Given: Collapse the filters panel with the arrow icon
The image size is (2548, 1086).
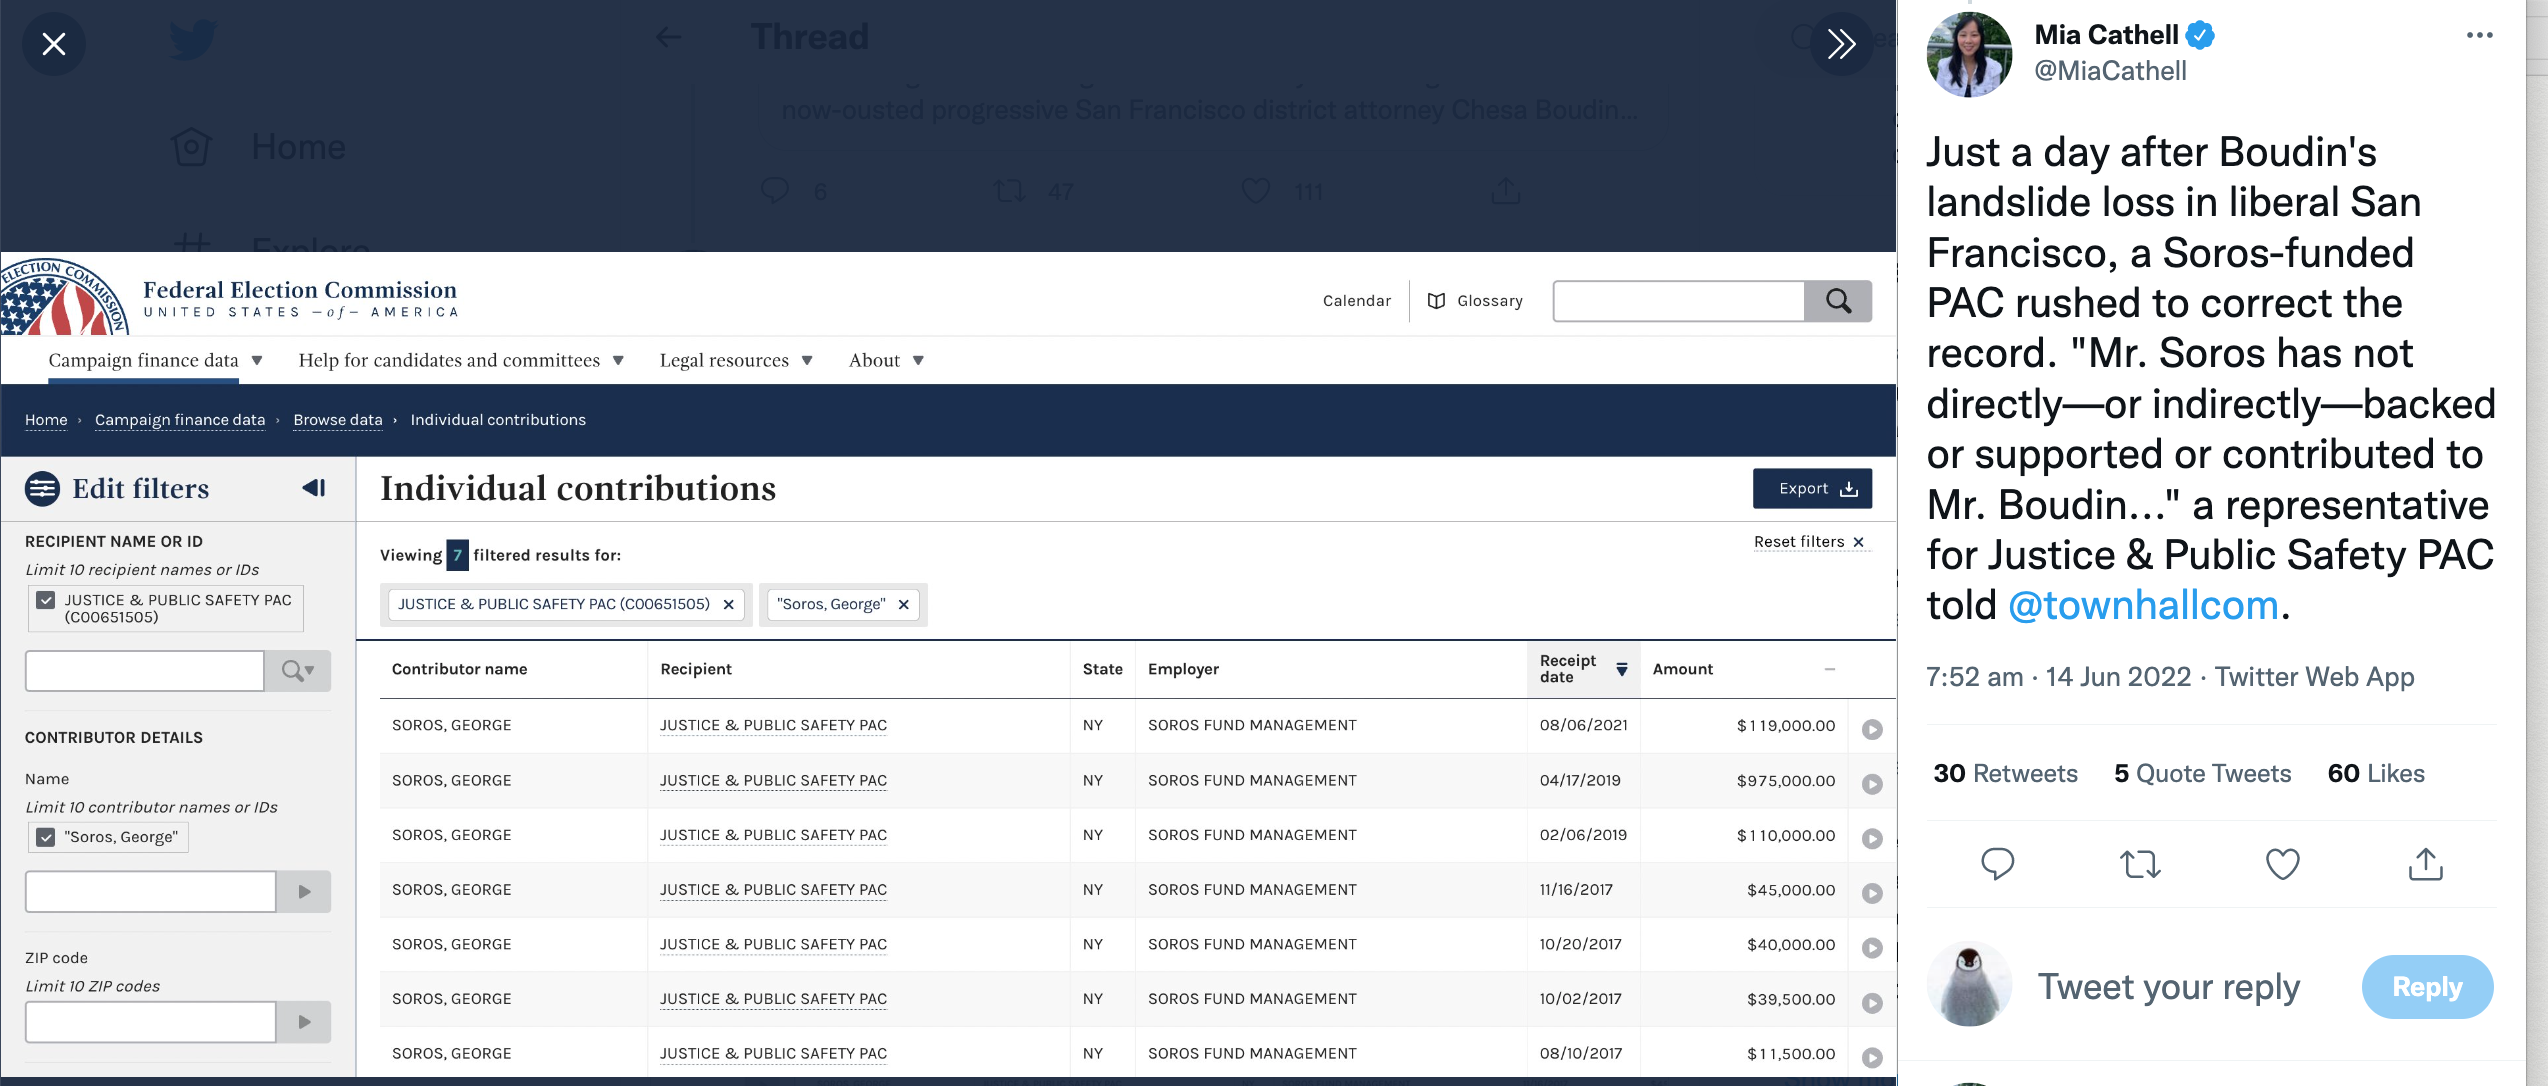Looking at the screenshot, I should click(x=314, y=488).
